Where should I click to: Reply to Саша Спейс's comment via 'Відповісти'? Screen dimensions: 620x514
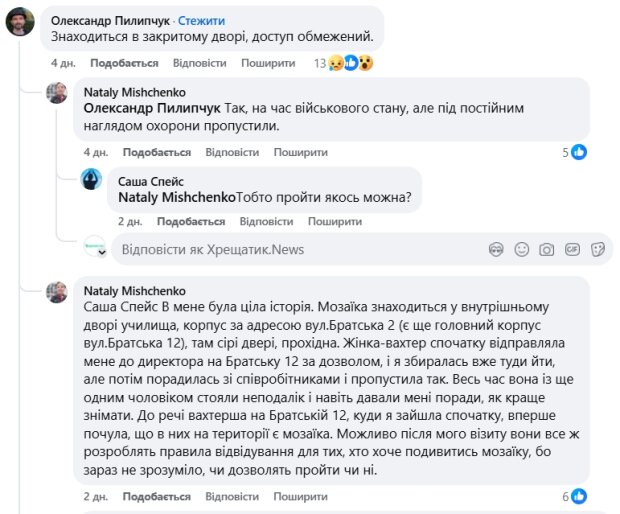tap(267, 221)
